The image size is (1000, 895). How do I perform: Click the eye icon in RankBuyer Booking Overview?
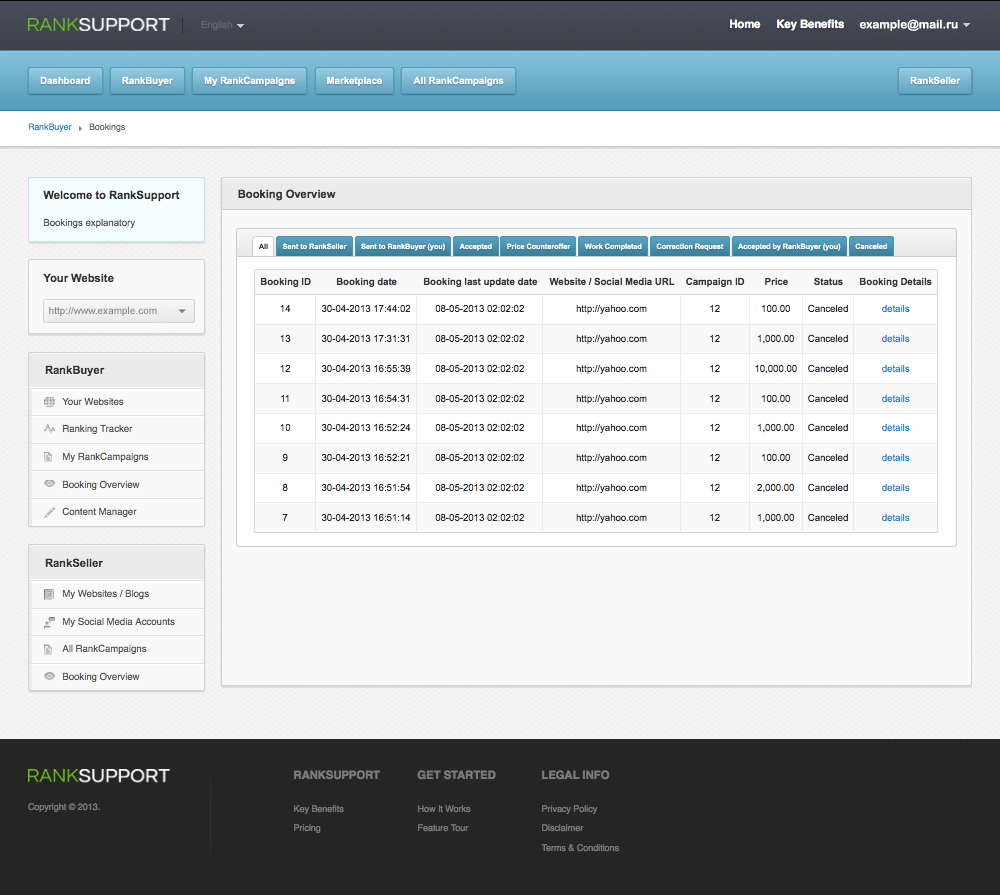[x=49, y=484]
